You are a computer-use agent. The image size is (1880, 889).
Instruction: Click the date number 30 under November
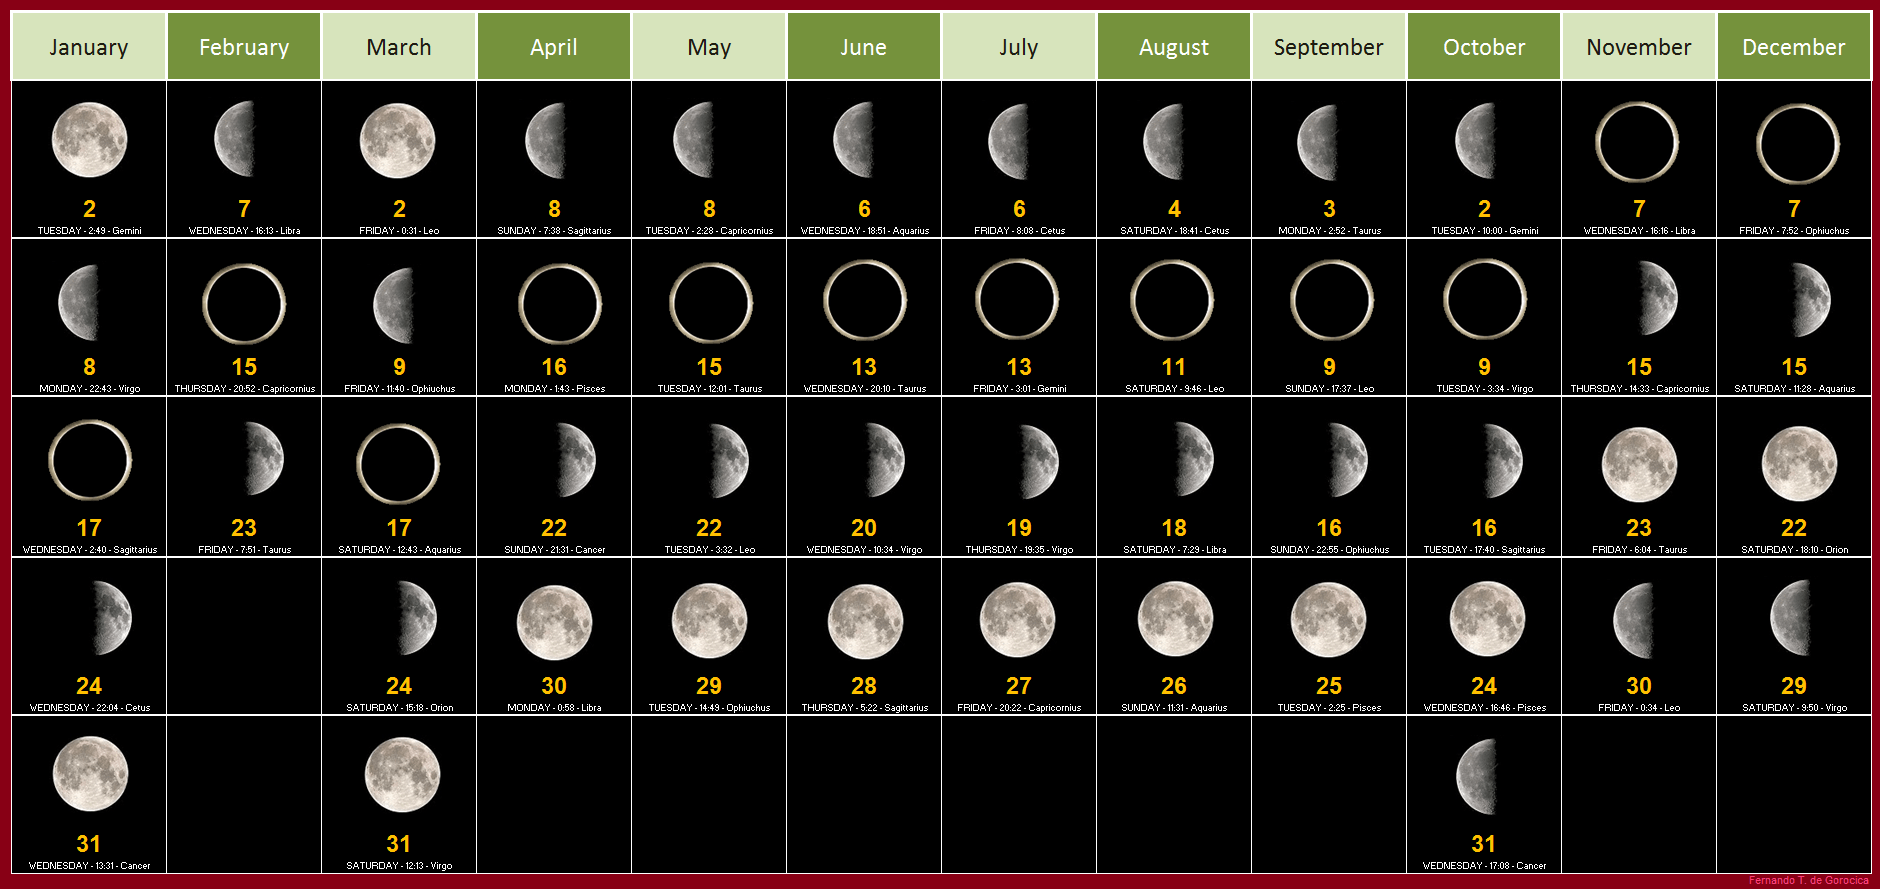[1639, 686]
